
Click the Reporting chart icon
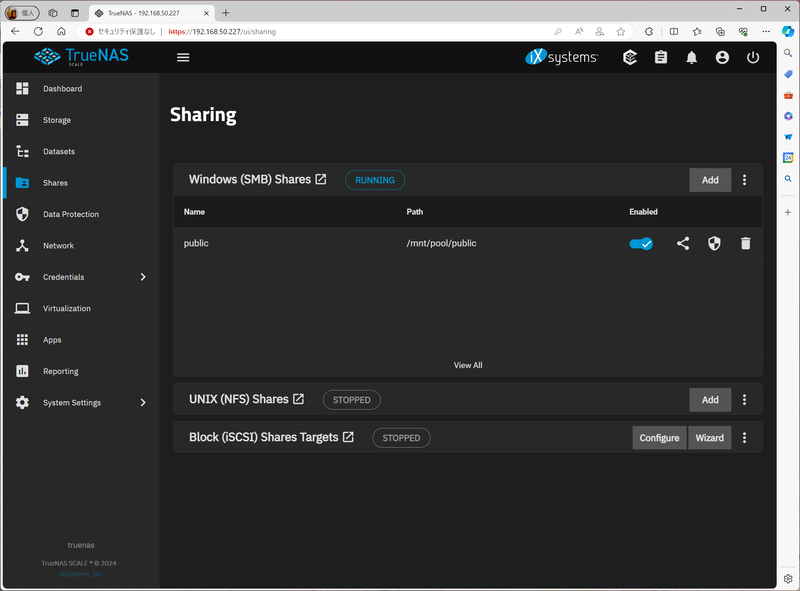click(x=22, y=371)
